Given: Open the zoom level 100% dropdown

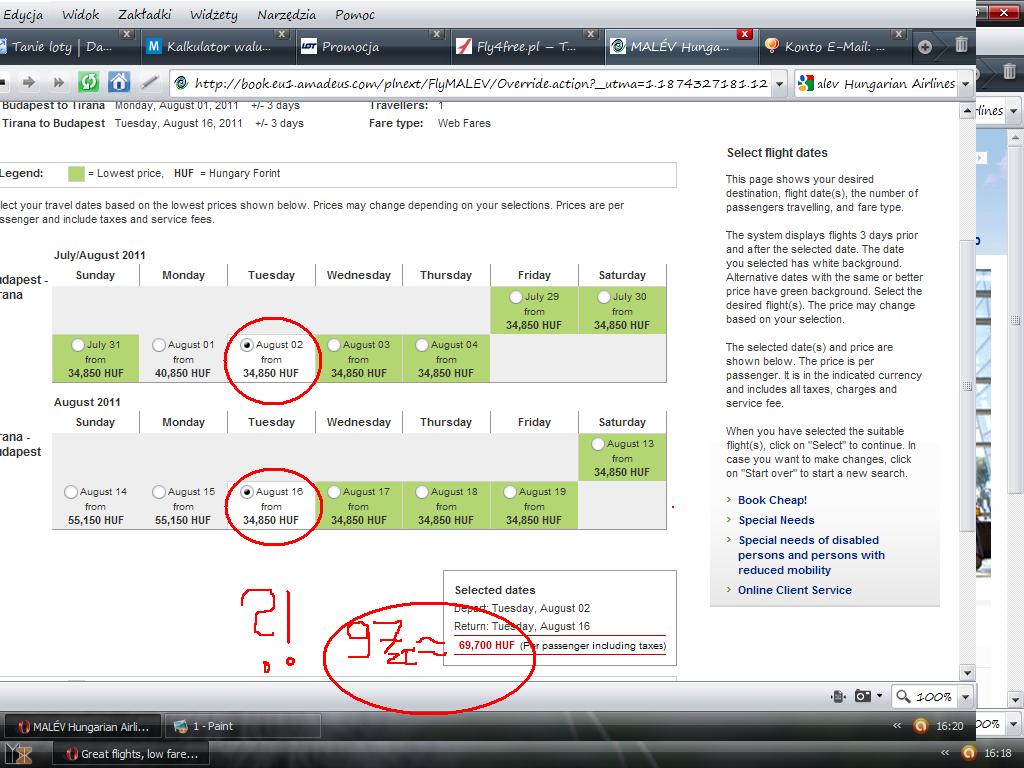Looking at the screenshot, I should [x=965, y=697].
